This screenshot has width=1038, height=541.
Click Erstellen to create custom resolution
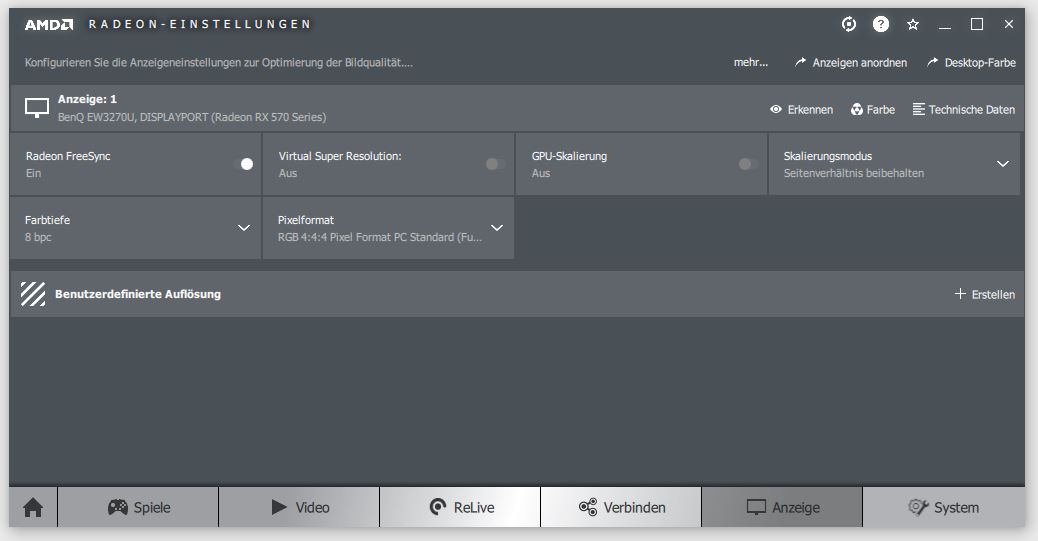pos(984,294)
